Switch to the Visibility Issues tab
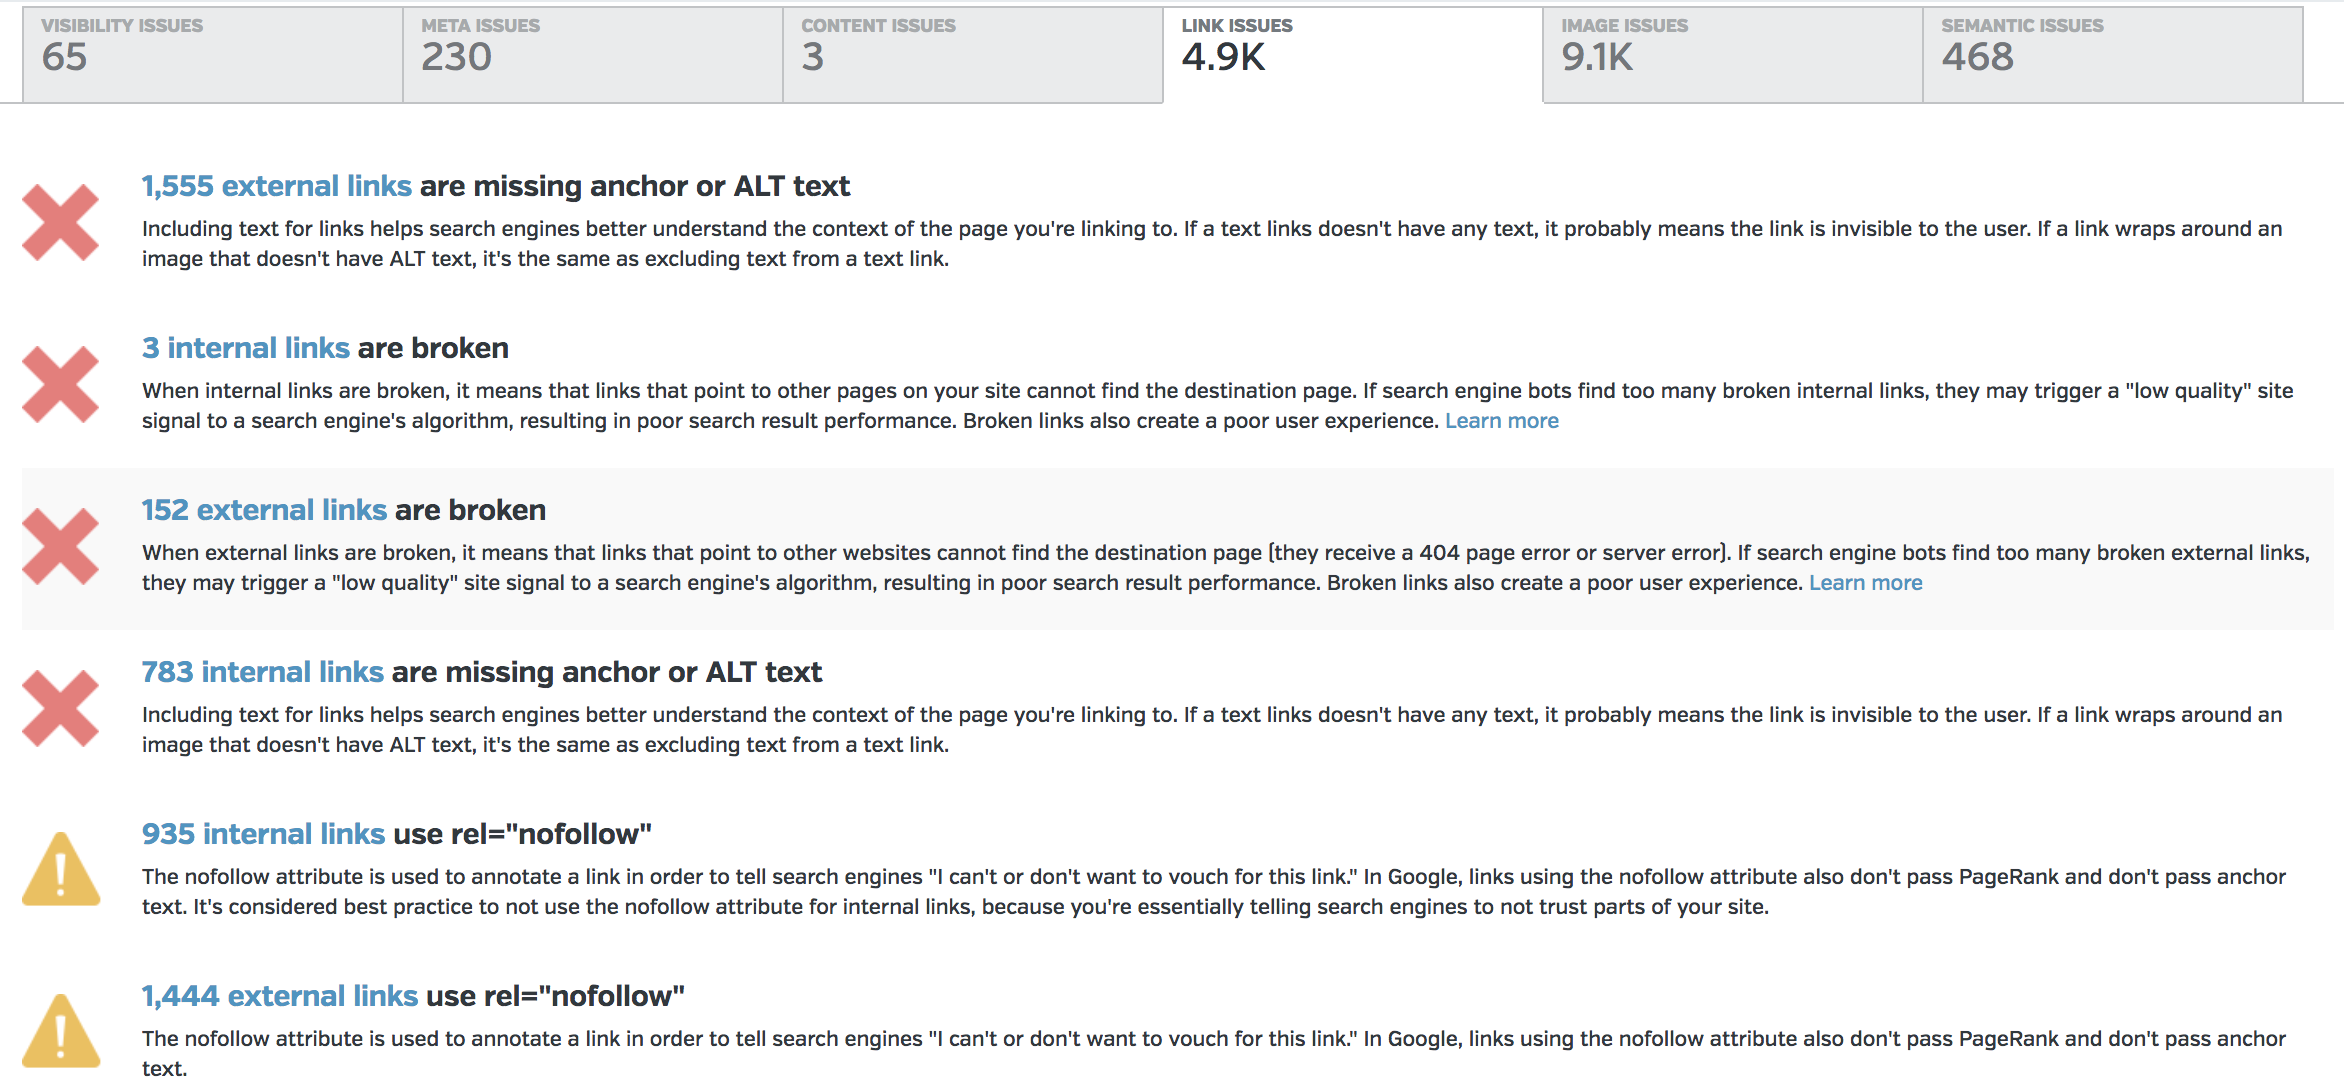The image size is (2344, 1088). (212, 55)
